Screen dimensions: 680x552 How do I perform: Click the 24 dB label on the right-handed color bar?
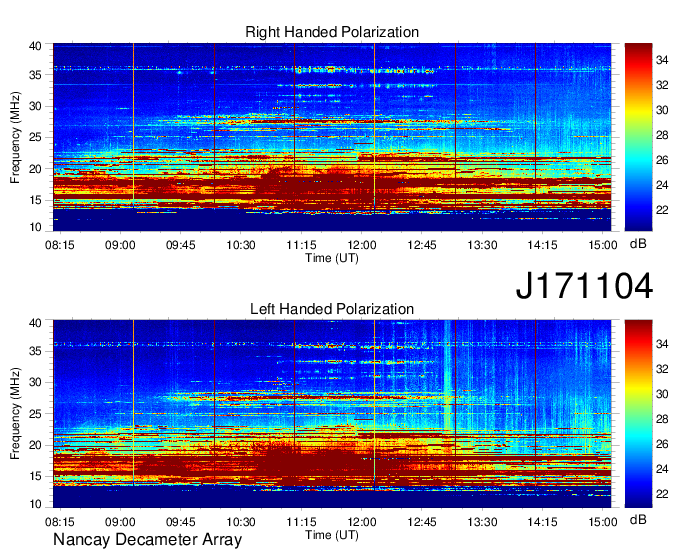pyautogui.click(x=662, y=185)
